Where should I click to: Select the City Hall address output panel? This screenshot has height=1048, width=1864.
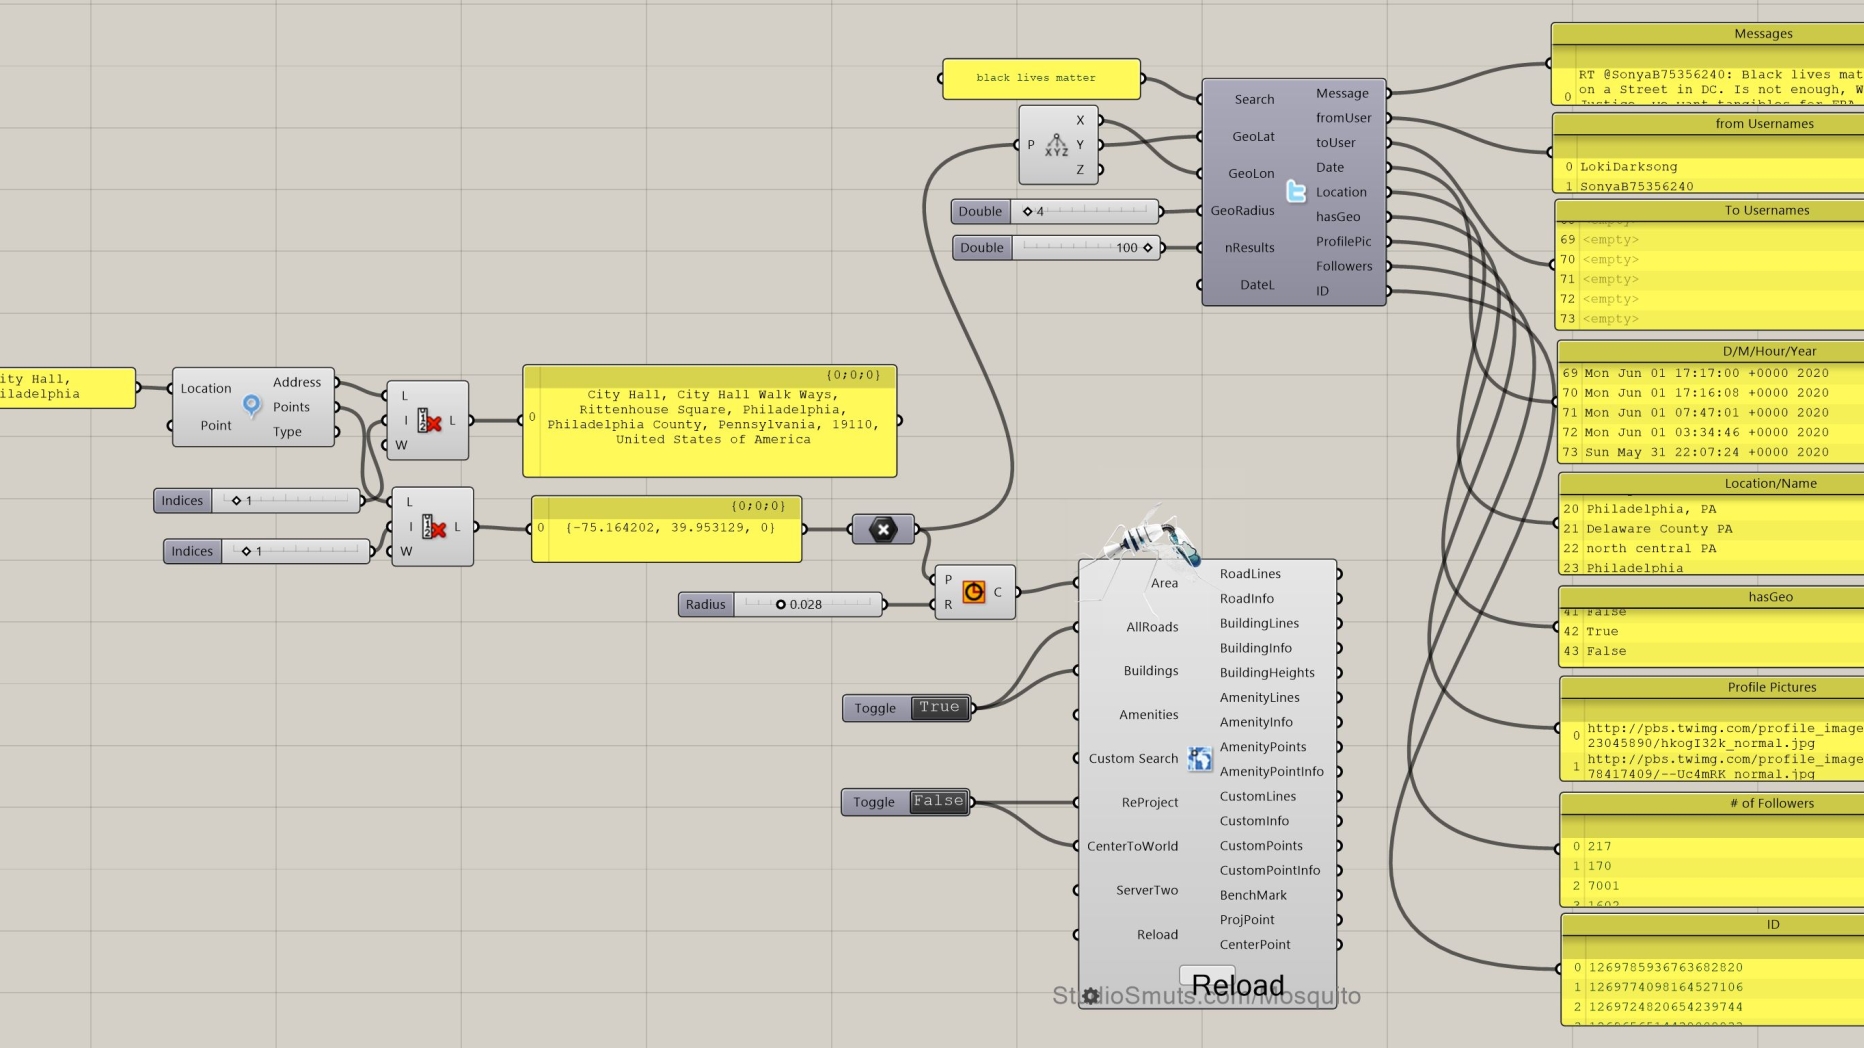(x=709, y=421)
